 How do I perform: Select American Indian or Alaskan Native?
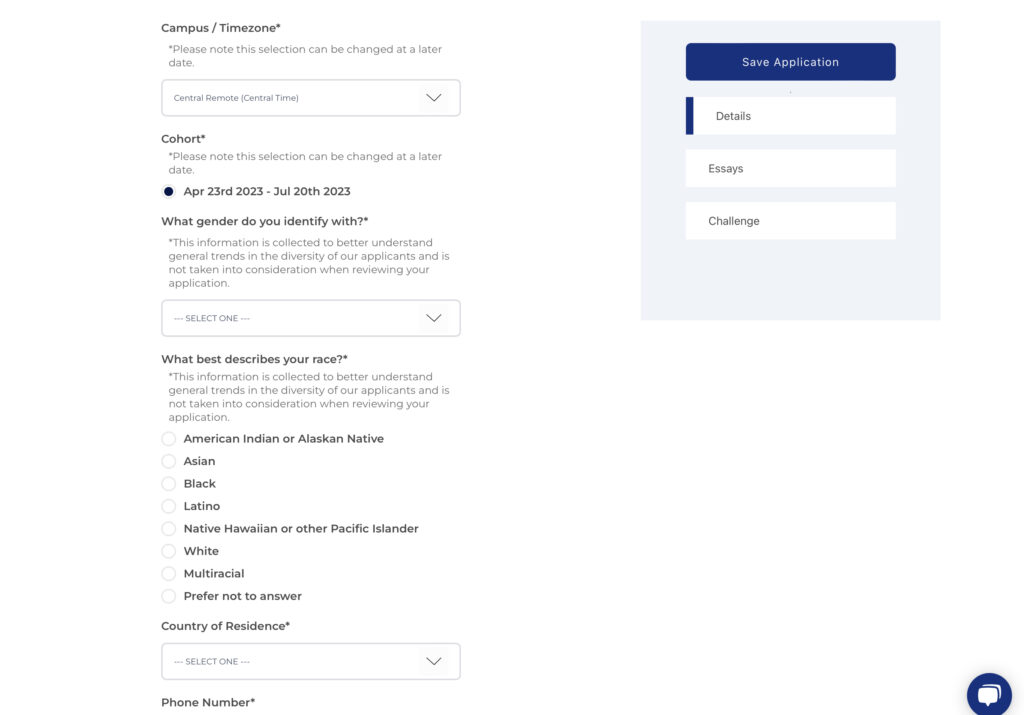(169, 439)
